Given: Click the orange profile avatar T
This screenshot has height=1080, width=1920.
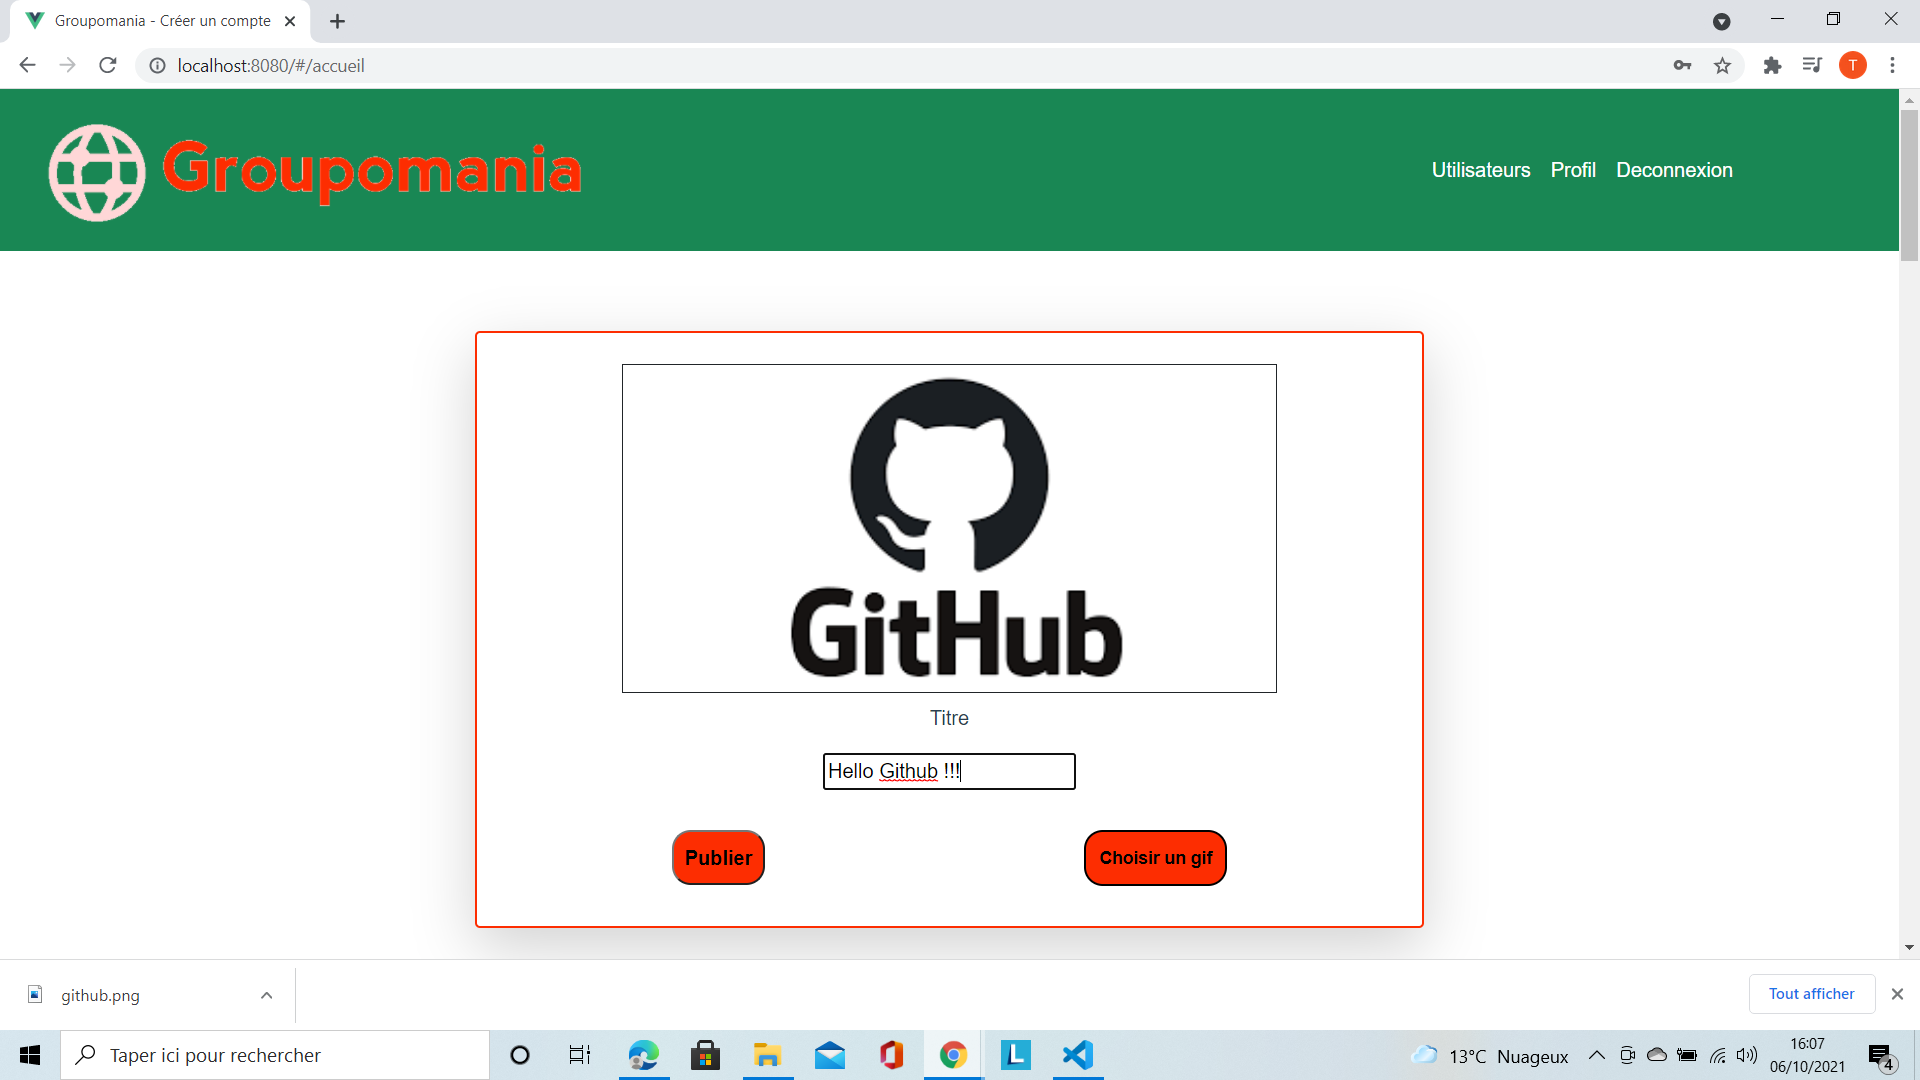Looking at the screenshot, I should pos(1854,65).
